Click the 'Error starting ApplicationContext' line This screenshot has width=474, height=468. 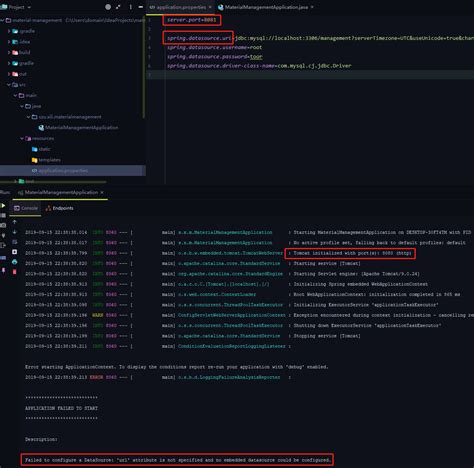point(176,367)
